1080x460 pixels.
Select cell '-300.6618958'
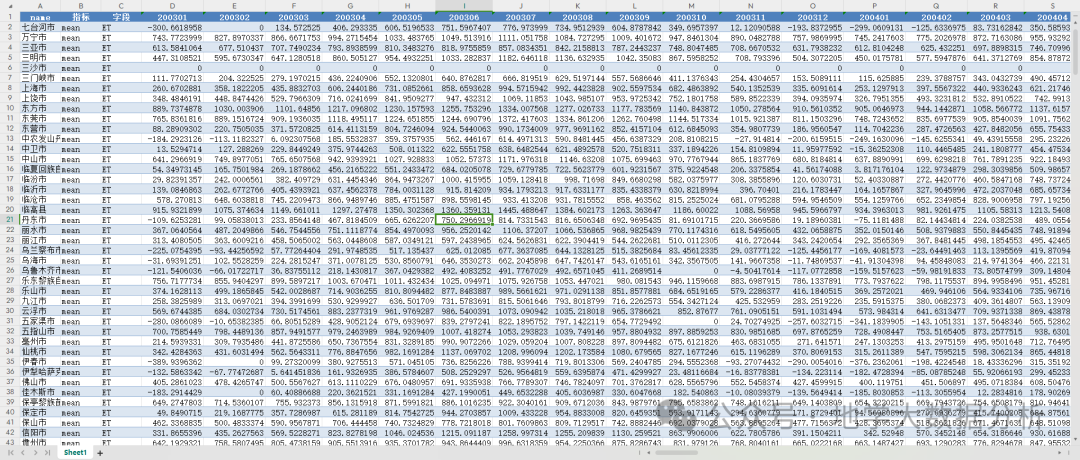click(x=172, y=26)
